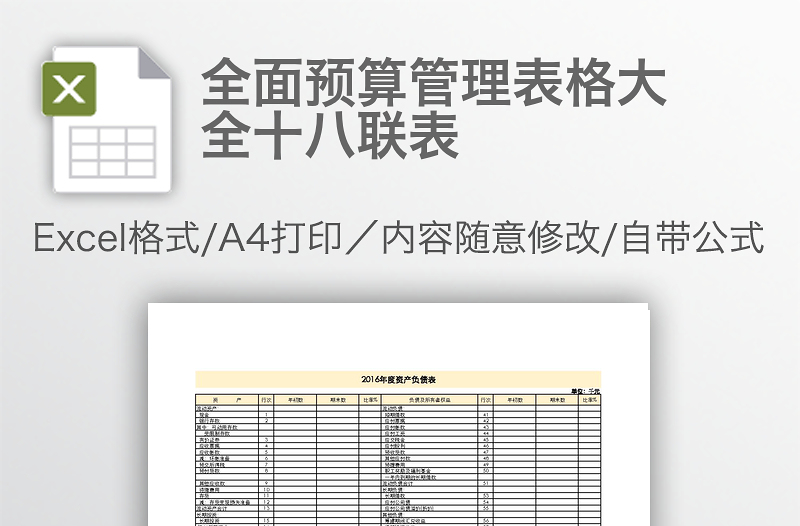Select the title 全面预算管理表格大全十八联表
This screenshot has height=526, width=800.
click(433, 108)
